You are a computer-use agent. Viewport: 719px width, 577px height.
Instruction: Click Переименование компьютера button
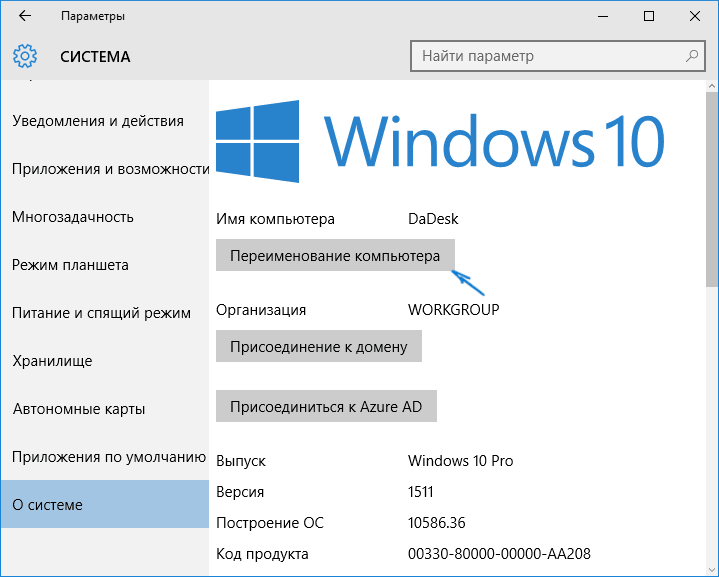click(x=335, y=255)
